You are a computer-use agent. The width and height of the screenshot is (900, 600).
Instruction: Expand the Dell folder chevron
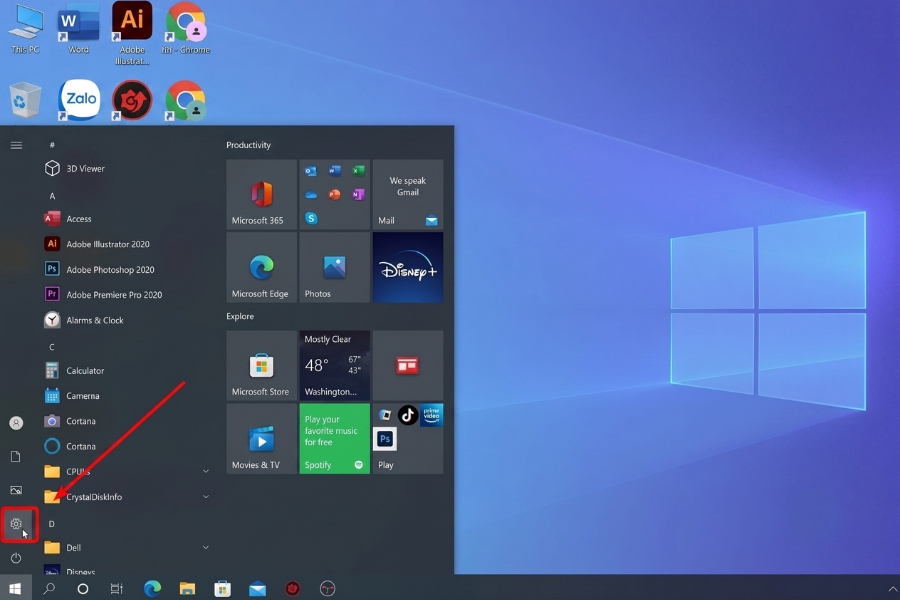pos(205,547)
